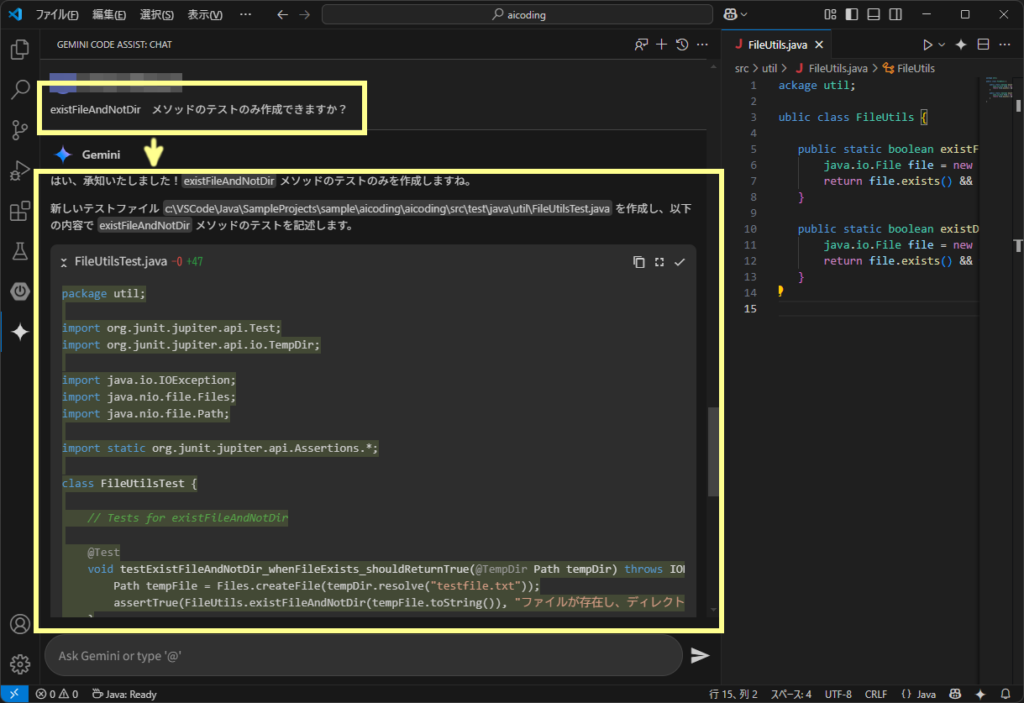Open the Extensions view

pos(20,210)
